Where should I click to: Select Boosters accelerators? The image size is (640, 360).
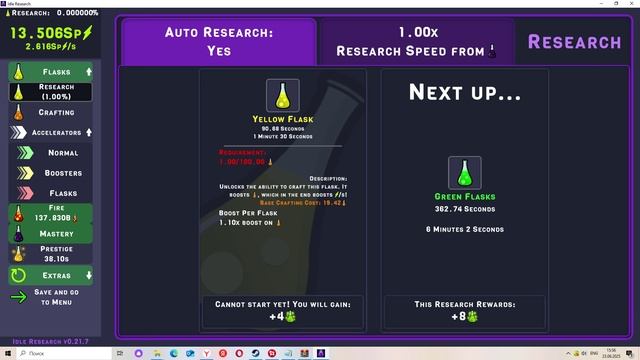[x=51, y=173]
